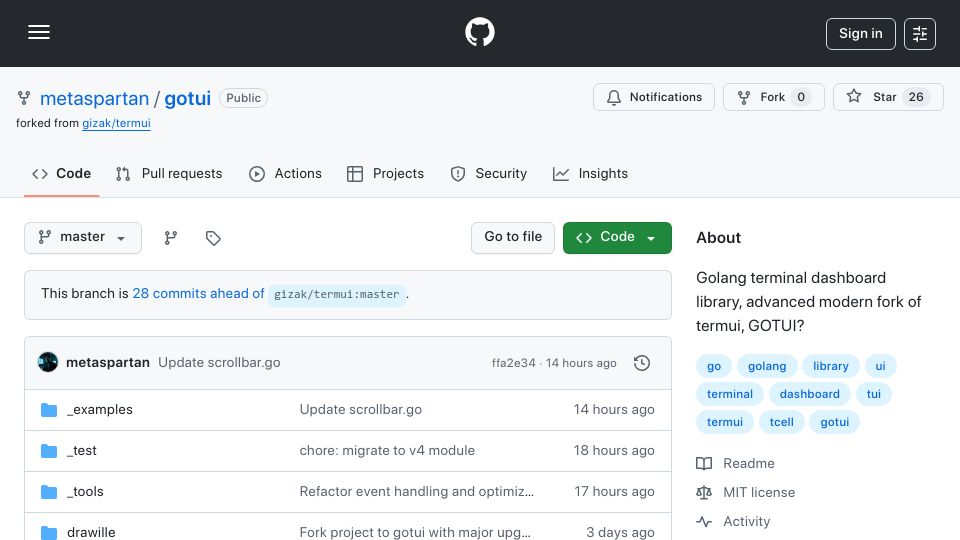Select the terminal topic tag
960x540 pixels.
[x=730, y=394]
